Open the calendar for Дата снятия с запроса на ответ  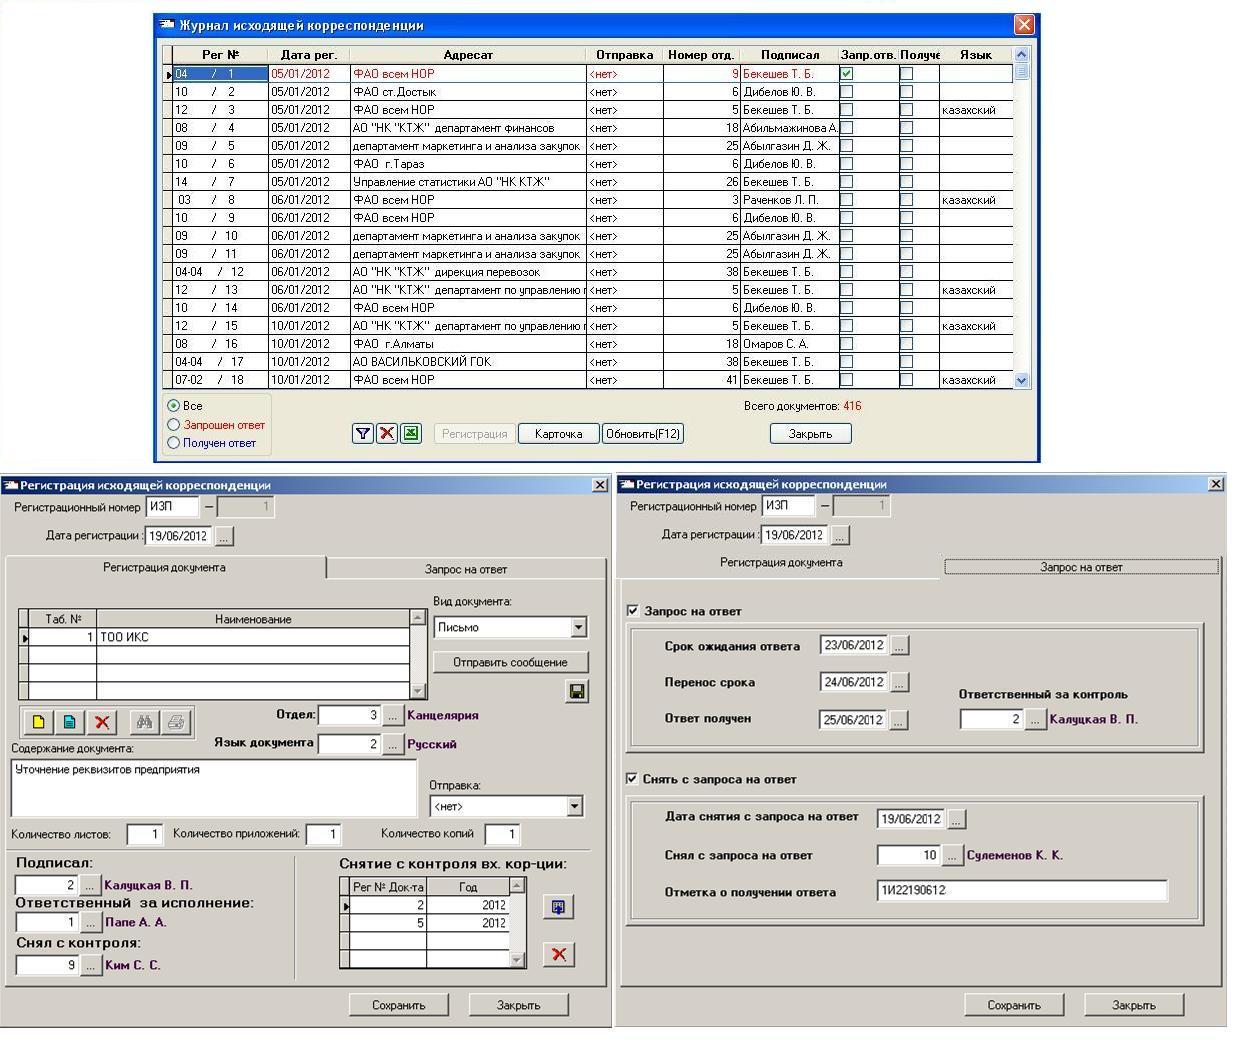(956, 819)
